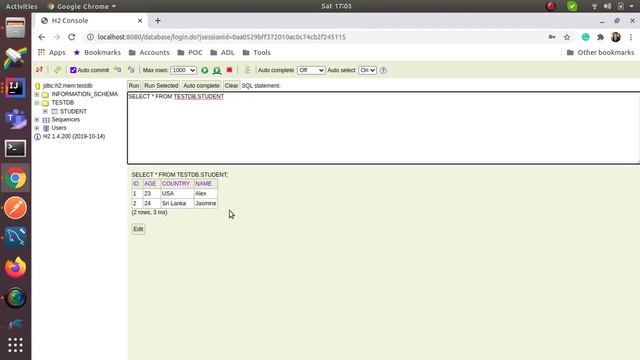640x360 pixels.
Task: Clear the SQL statement with Clear button
Action: click(x=231, y=86)
